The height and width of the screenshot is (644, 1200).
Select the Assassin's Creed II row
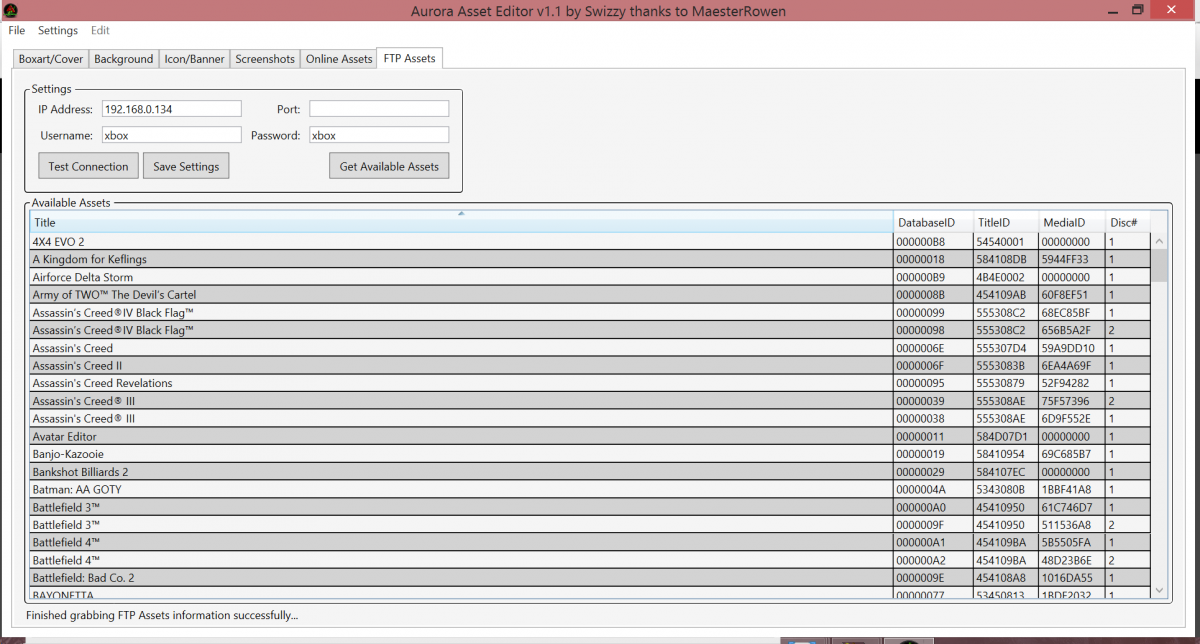click(590, 366)
